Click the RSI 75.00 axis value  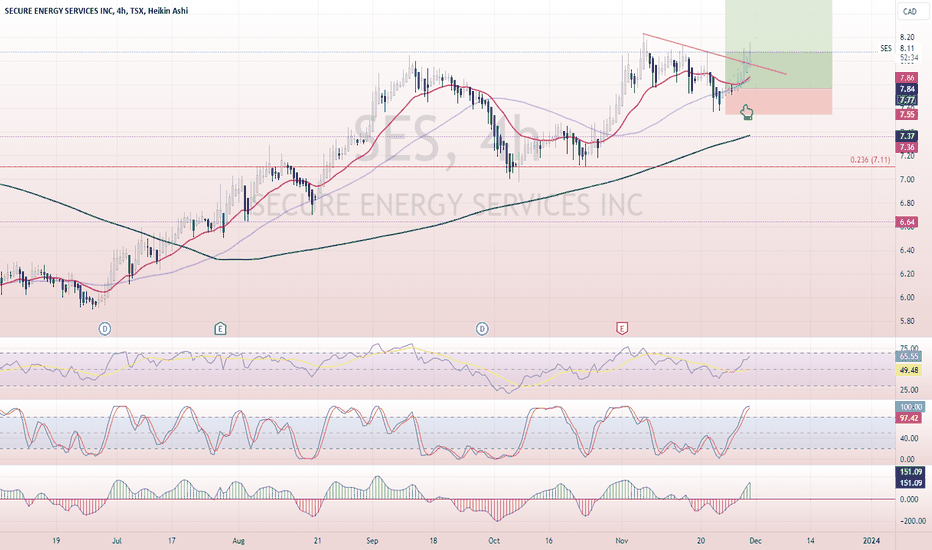[909, 348]
